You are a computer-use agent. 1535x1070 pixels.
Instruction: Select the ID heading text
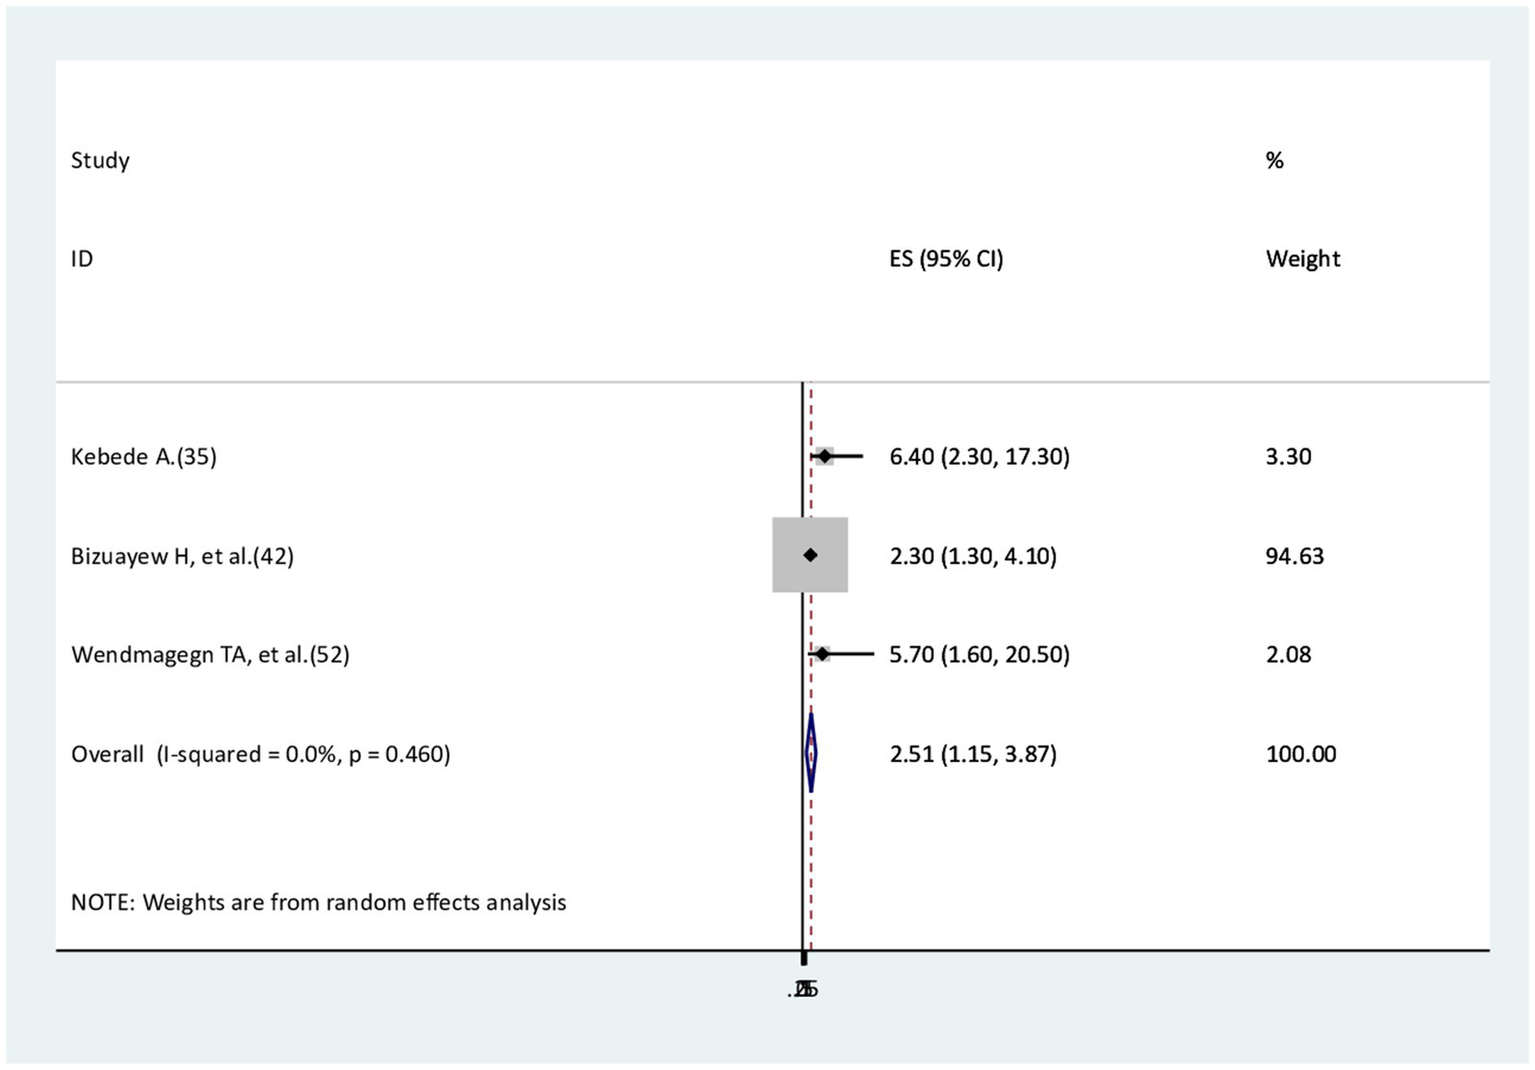tap(82, 259)
